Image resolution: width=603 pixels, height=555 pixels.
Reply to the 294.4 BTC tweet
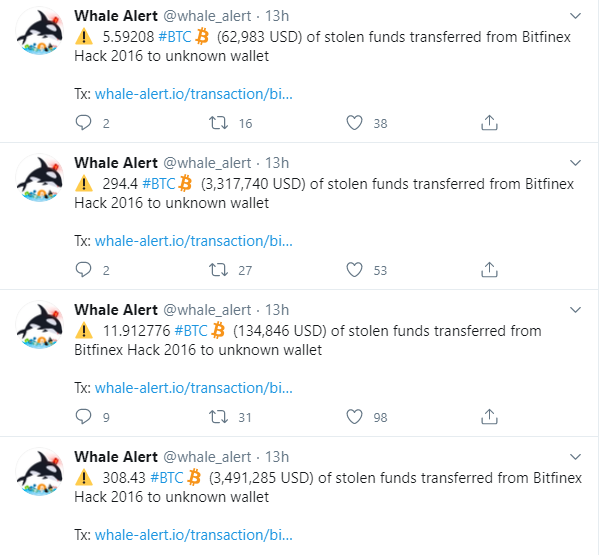coord(84,269)
